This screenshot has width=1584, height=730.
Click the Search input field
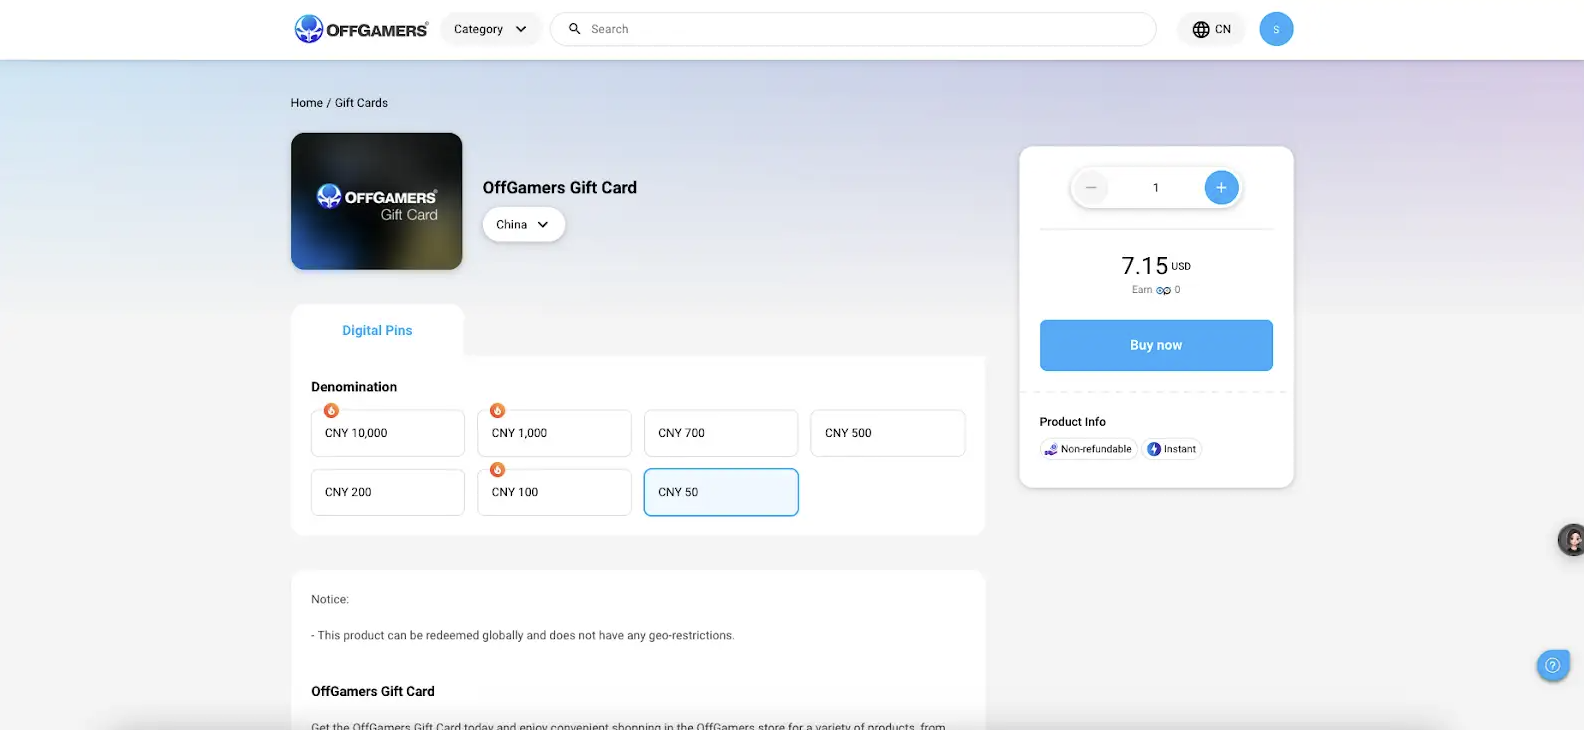[x=853, y=29]
